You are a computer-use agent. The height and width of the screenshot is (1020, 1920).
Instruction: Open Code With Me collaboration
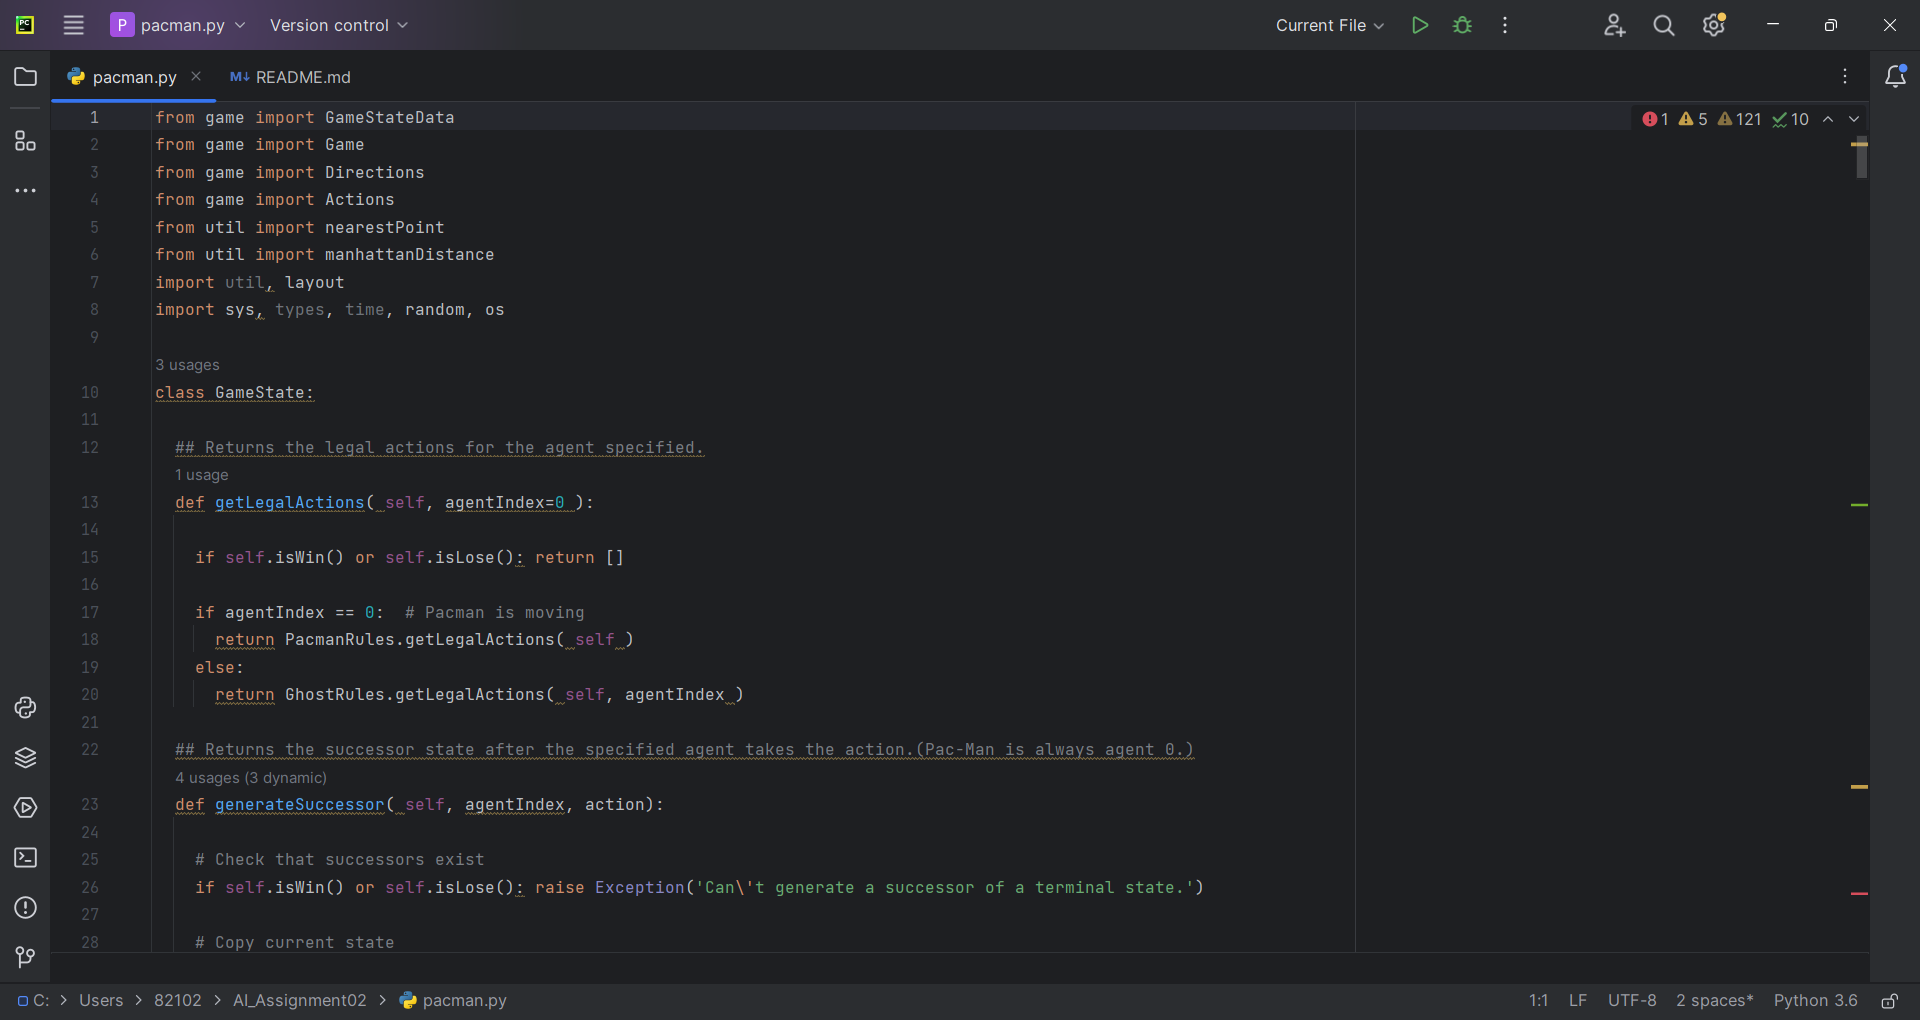[x=1615, y=25]
